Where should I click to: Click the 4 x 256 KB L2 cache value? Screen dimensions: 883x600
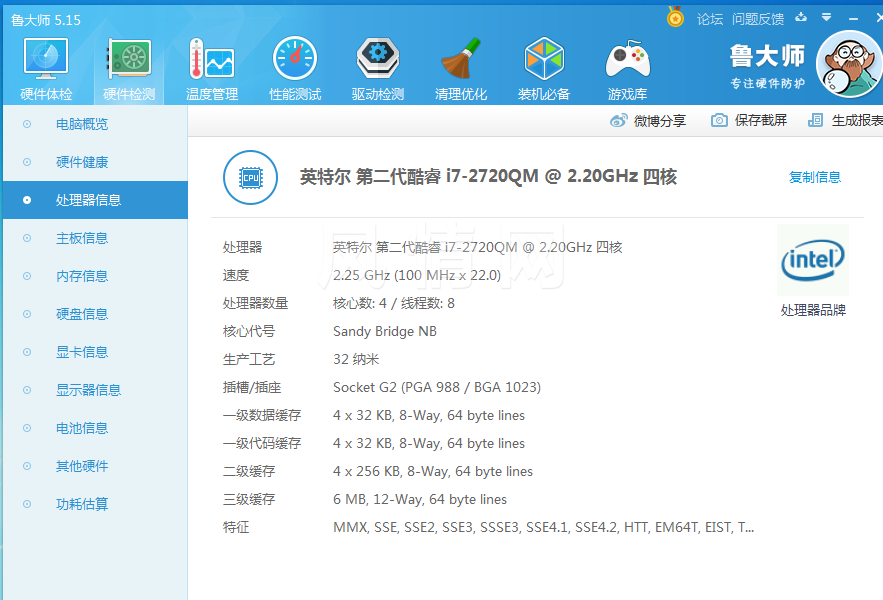432,471
